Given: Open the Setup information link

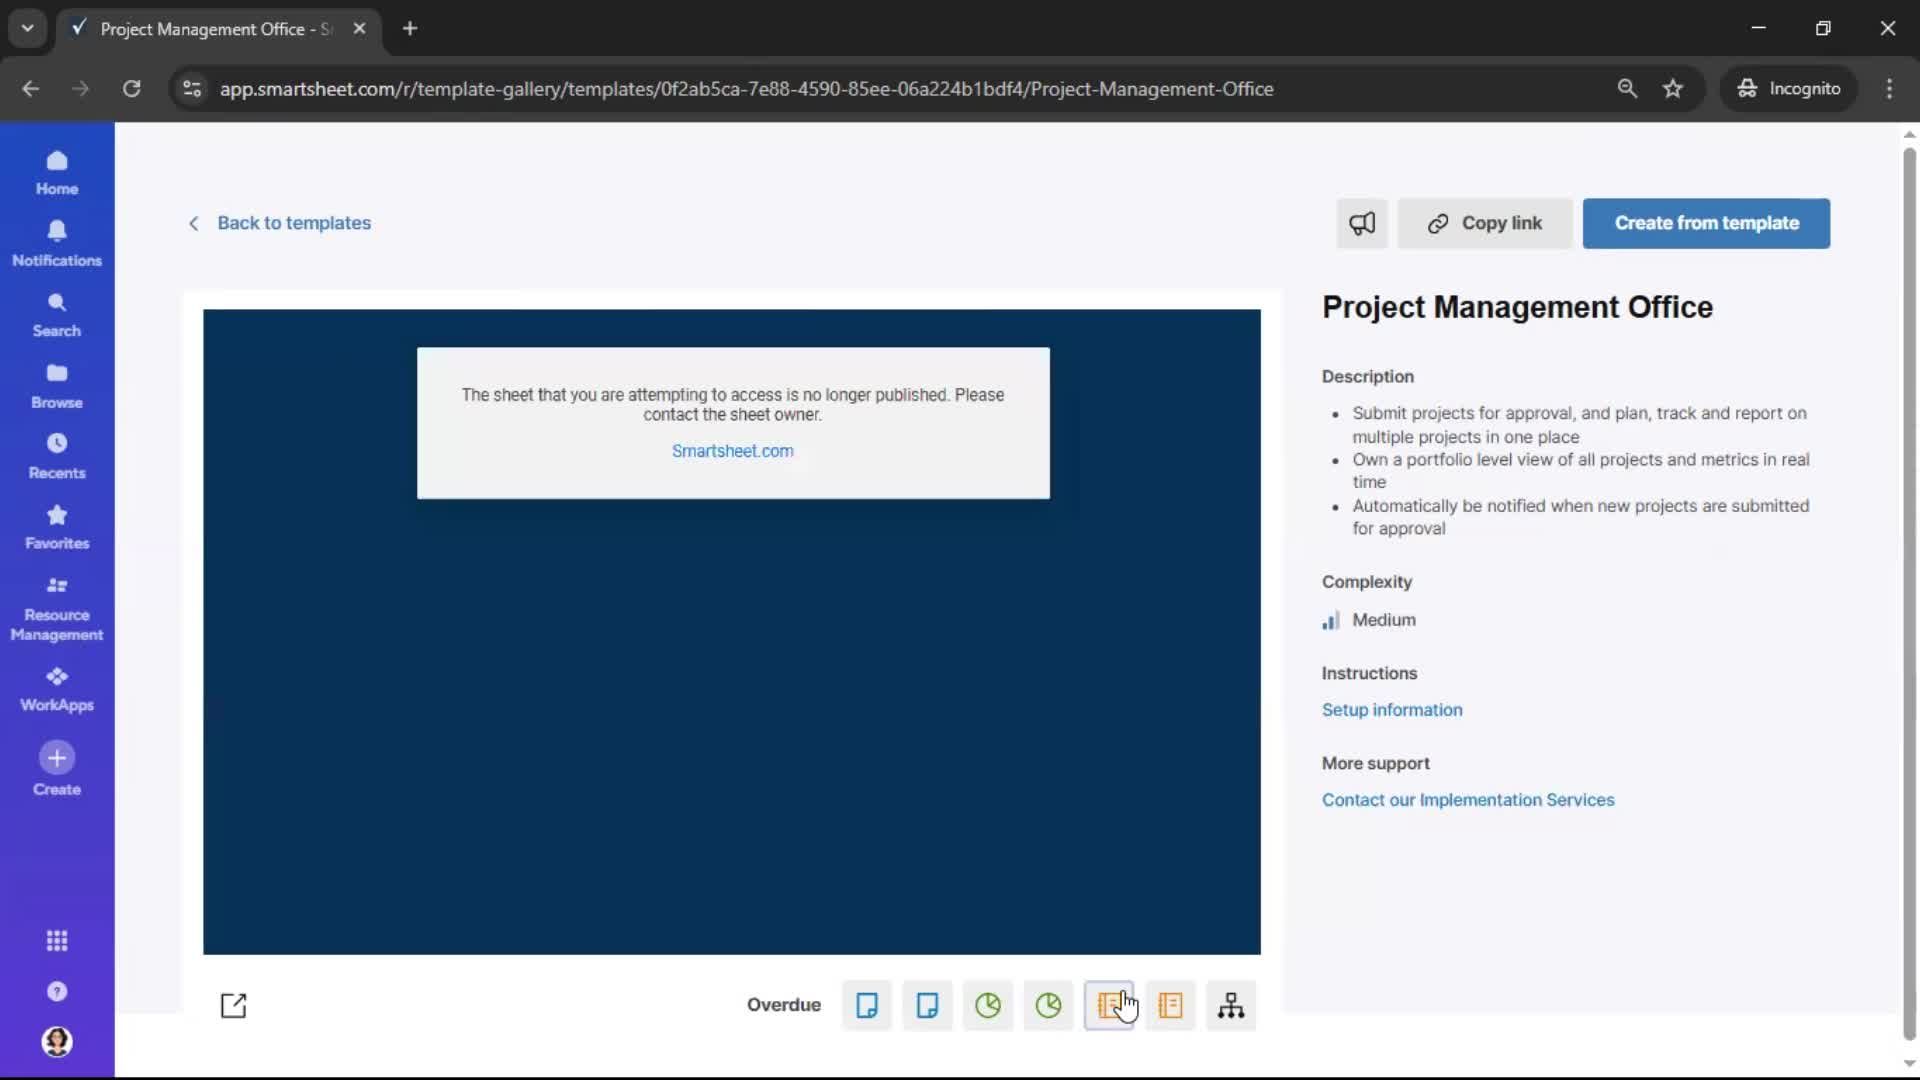Looking at the screenshot, I should tap(1392, 710).
